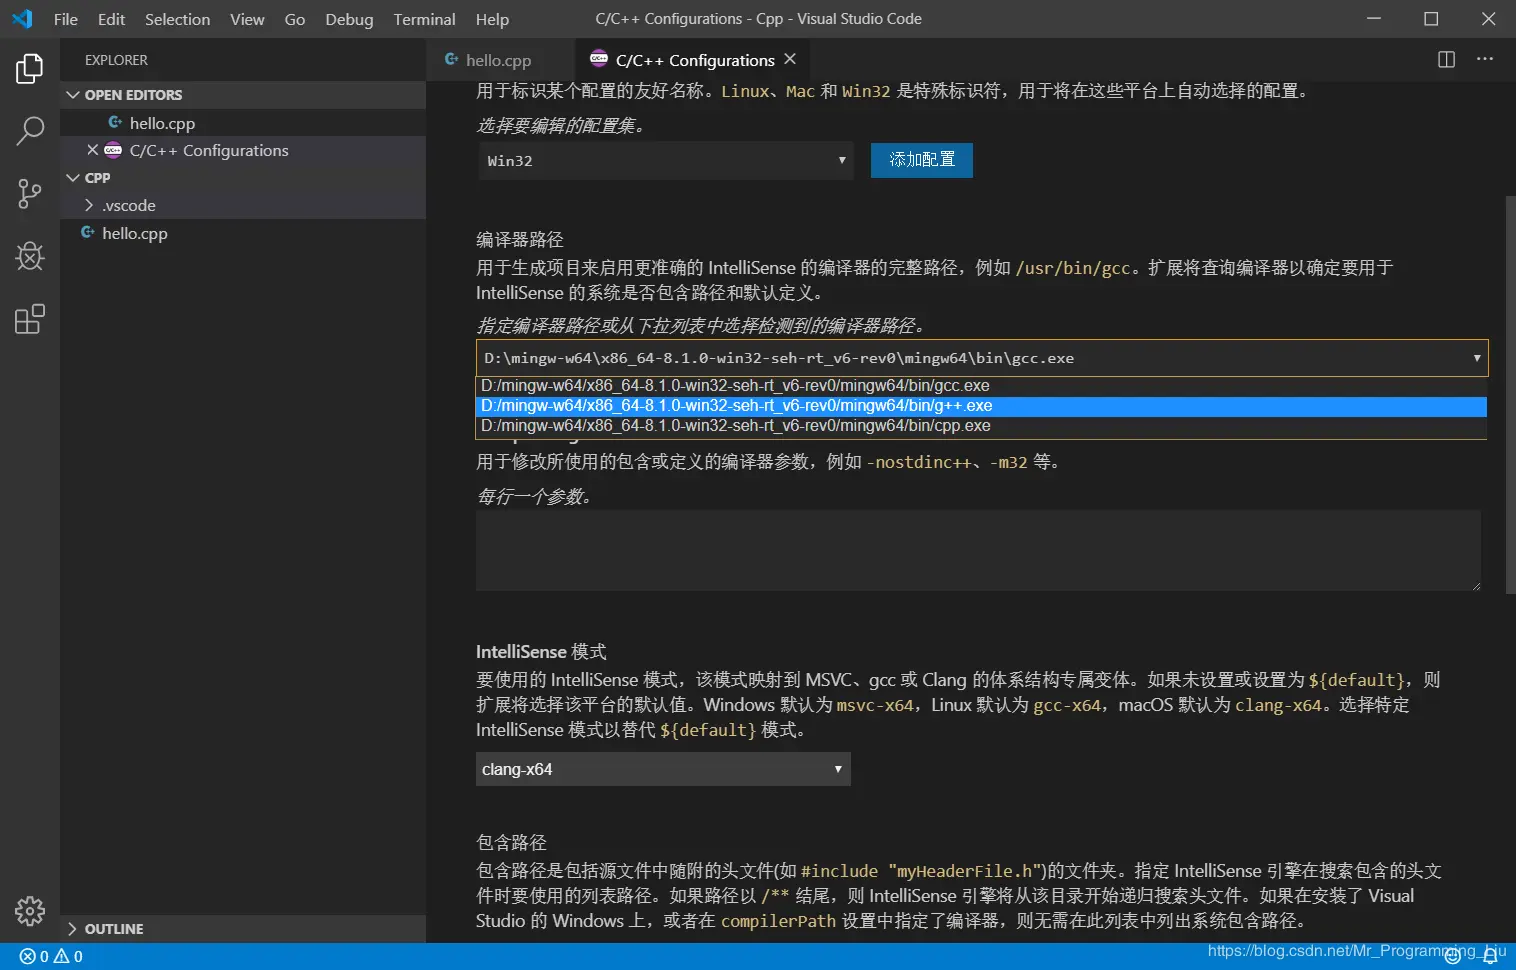Click the errors and warnings status indicator
The image size is (1516, 970).
[x=51, y=956]
